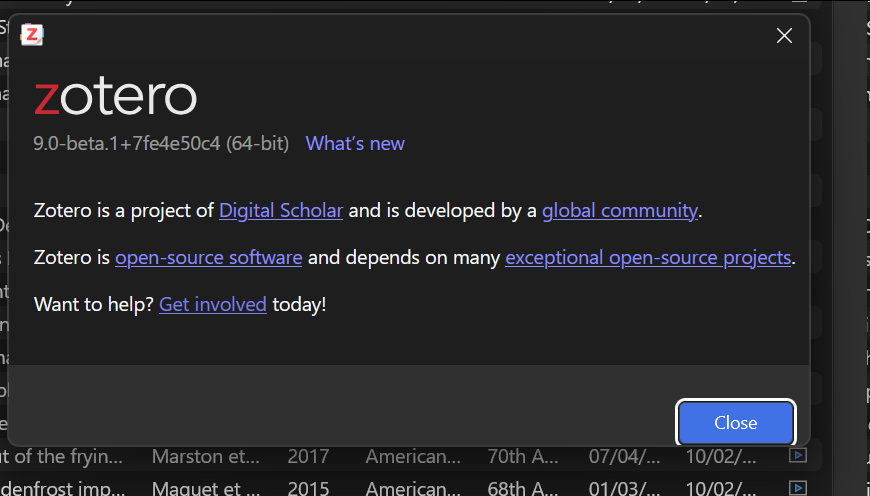Screen dimensions: 870x496
Task: Open the What's new link
Action: 355,144
